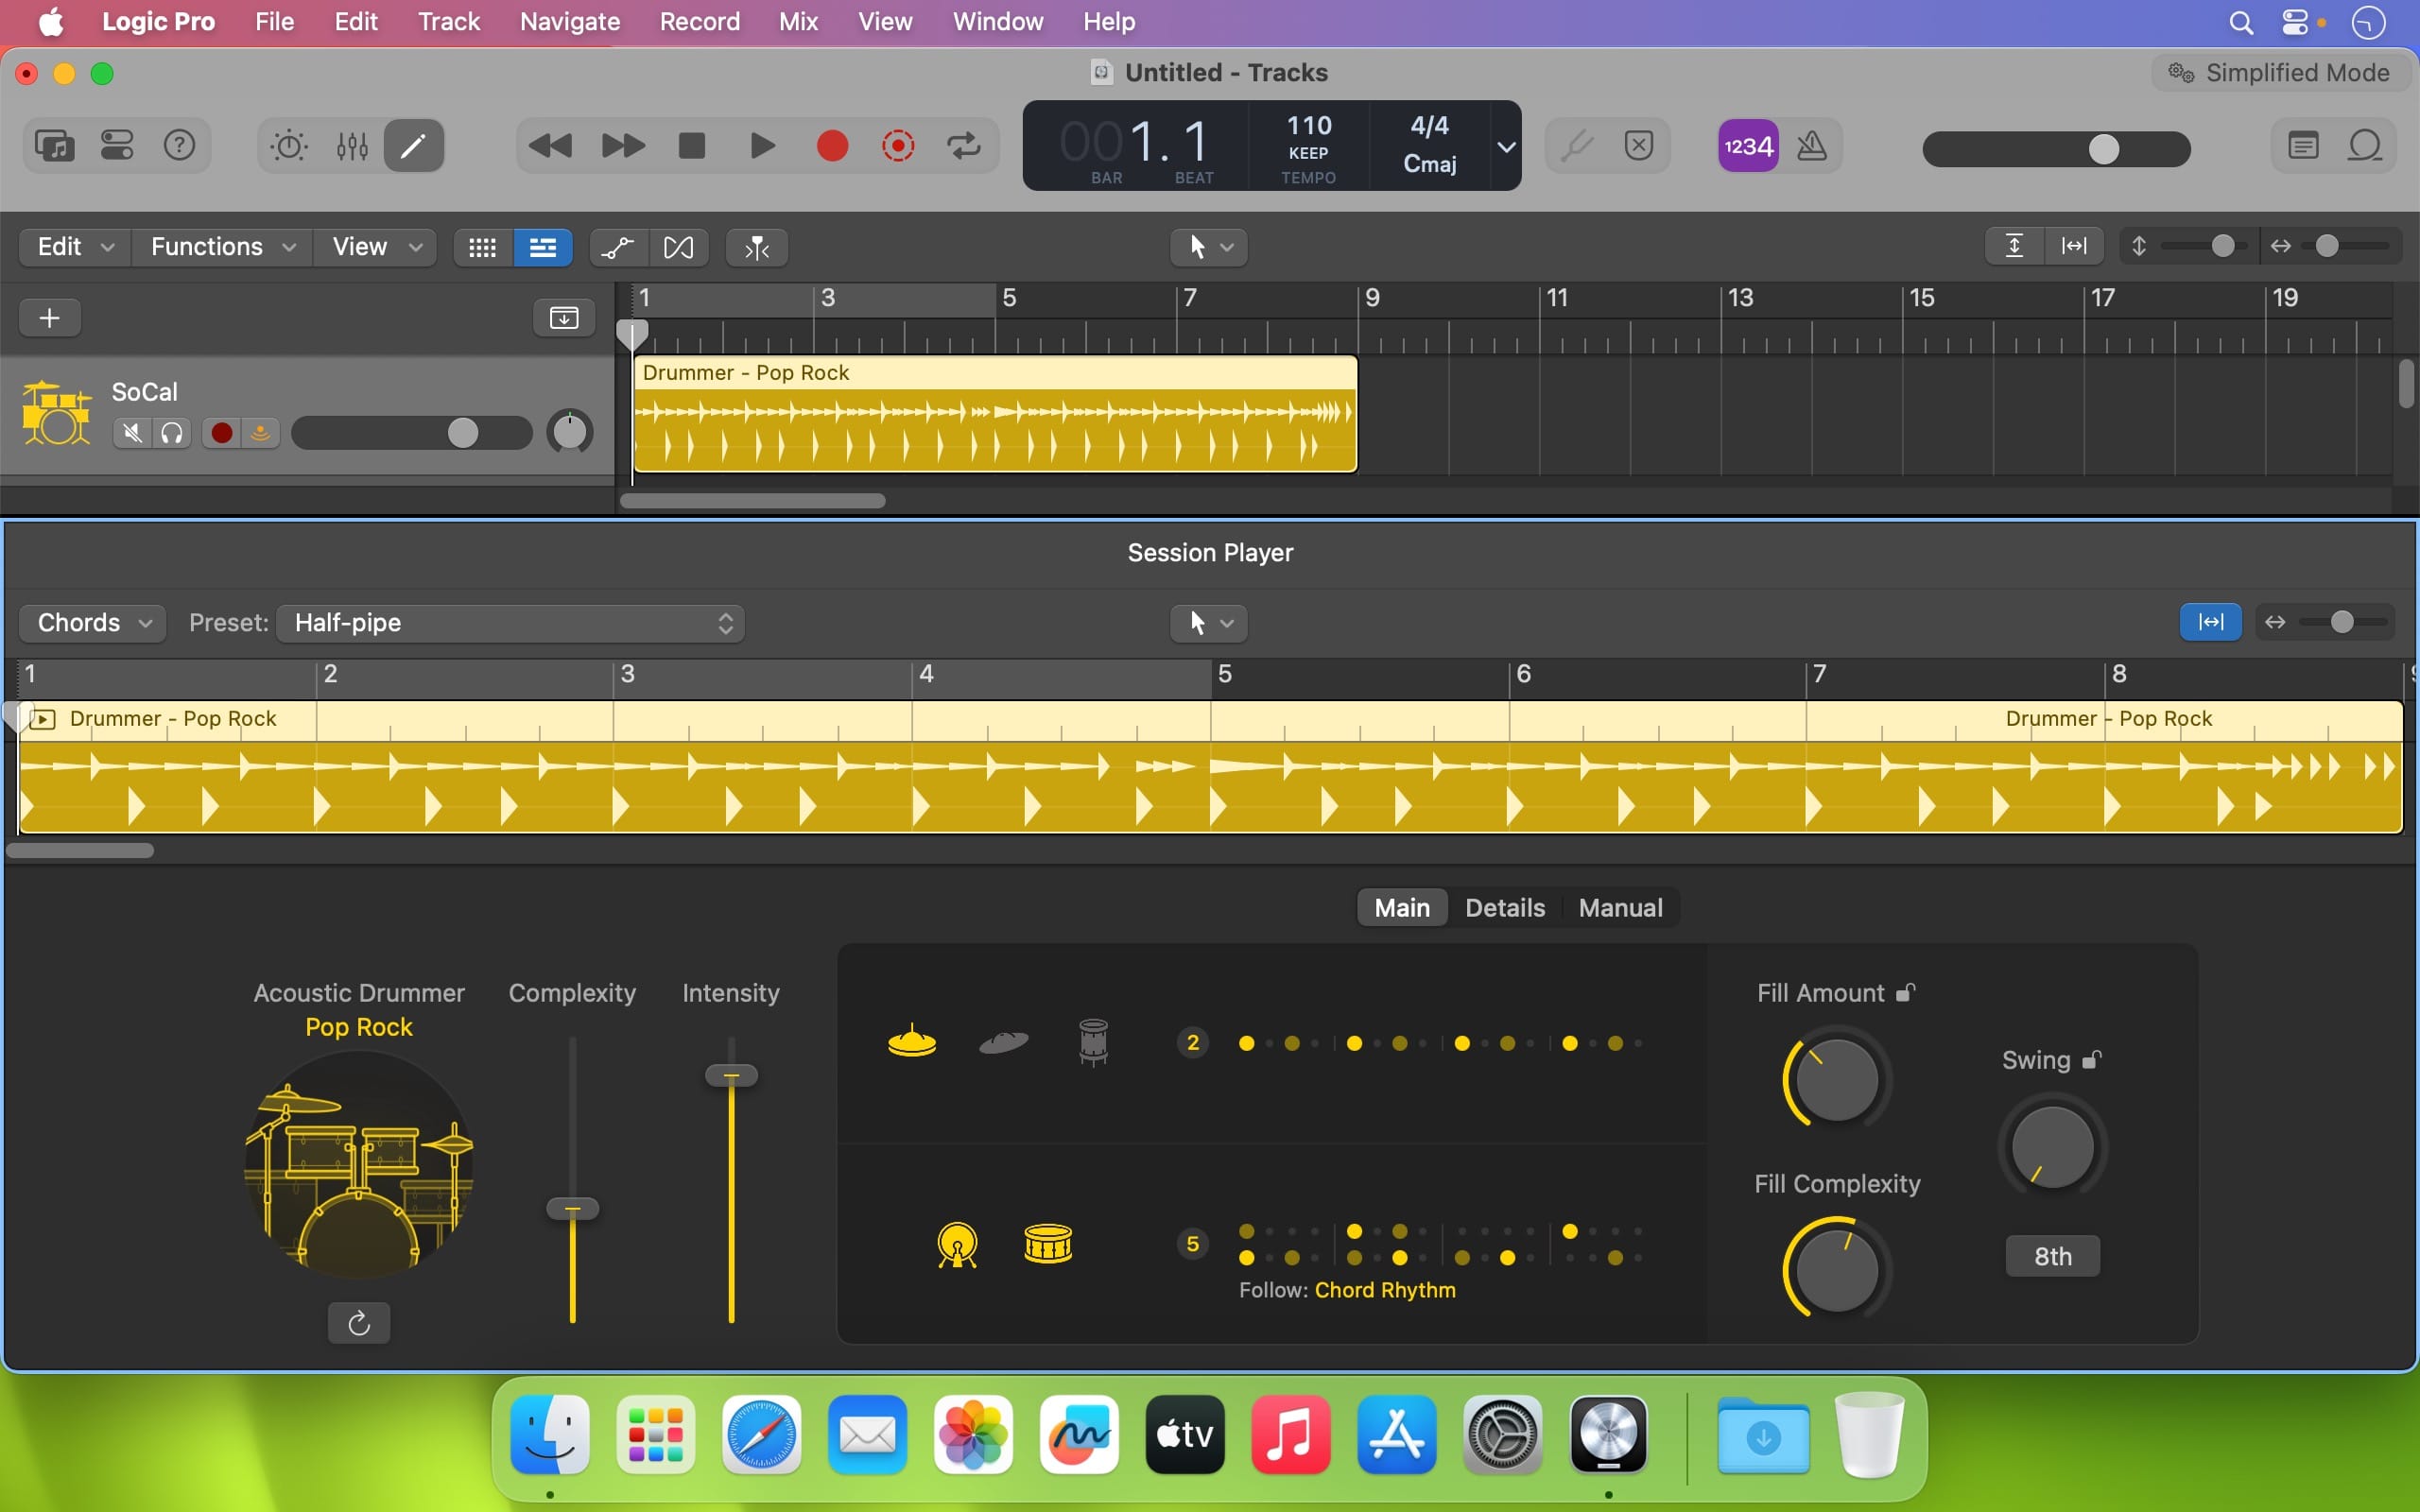
Task: Select the toms icon
Action: tap(1093, 1042)
